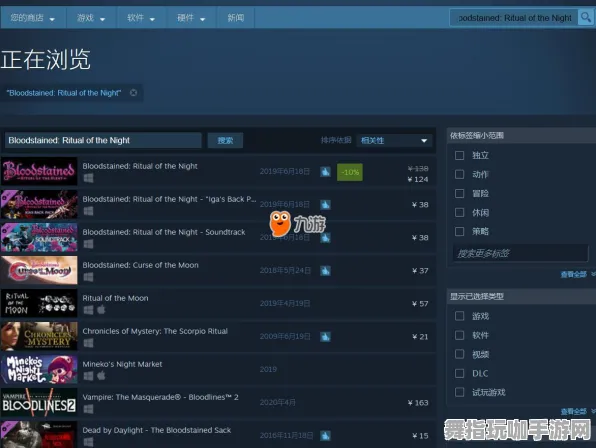Image resolution: width=596 pixels, height=448 pixels.
Task: Open Mineko's Night Market title
Action: click(x=122, y=364)
